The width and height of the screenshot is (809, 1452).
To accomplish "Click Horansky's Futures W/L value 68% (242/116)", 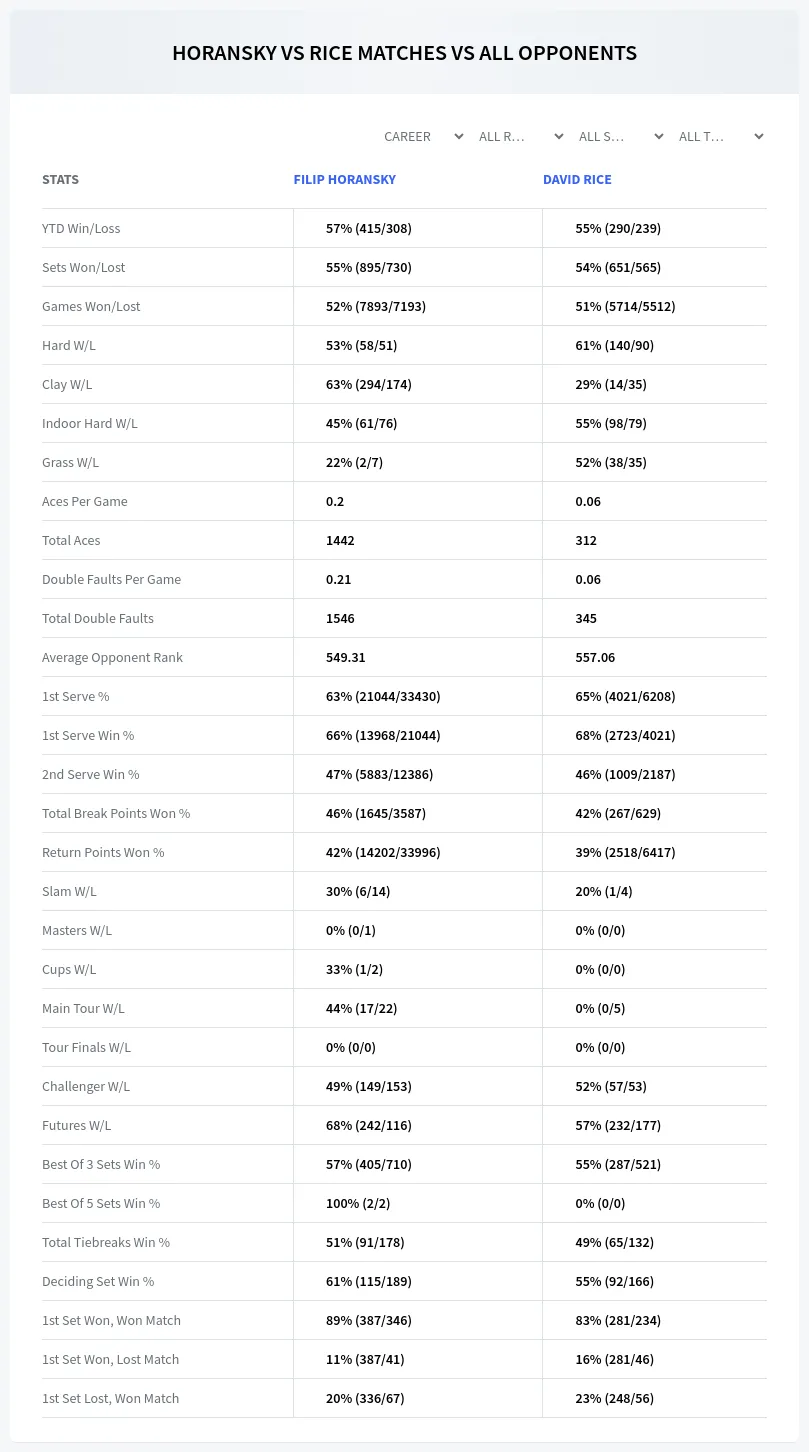I will coord(369,1125).
